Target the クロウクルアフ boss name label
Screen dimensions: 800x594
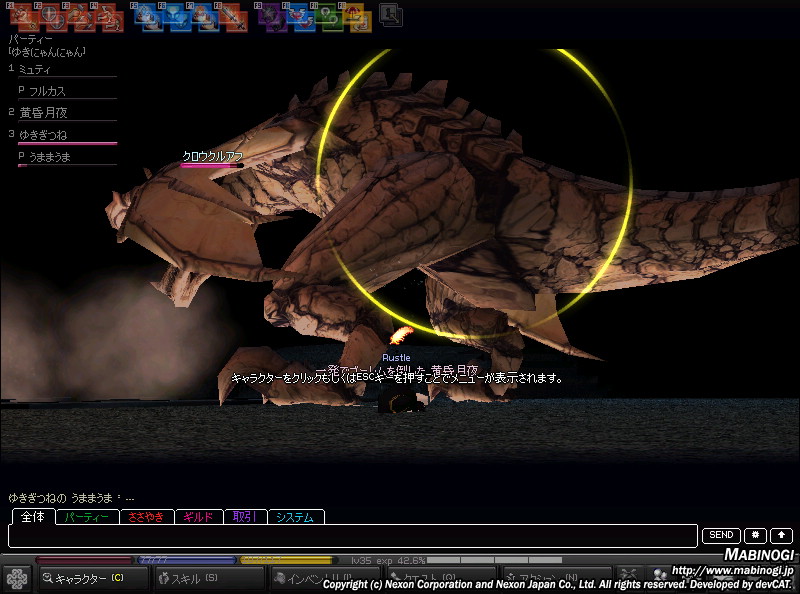coord(213,156)
